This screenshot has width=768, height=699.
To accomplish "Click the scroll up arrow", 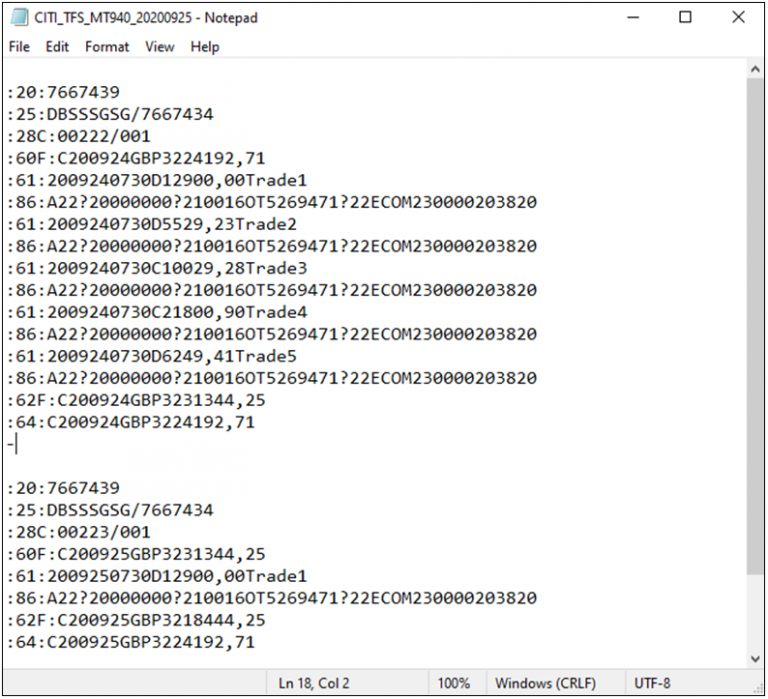I will [x=756, y=69].
